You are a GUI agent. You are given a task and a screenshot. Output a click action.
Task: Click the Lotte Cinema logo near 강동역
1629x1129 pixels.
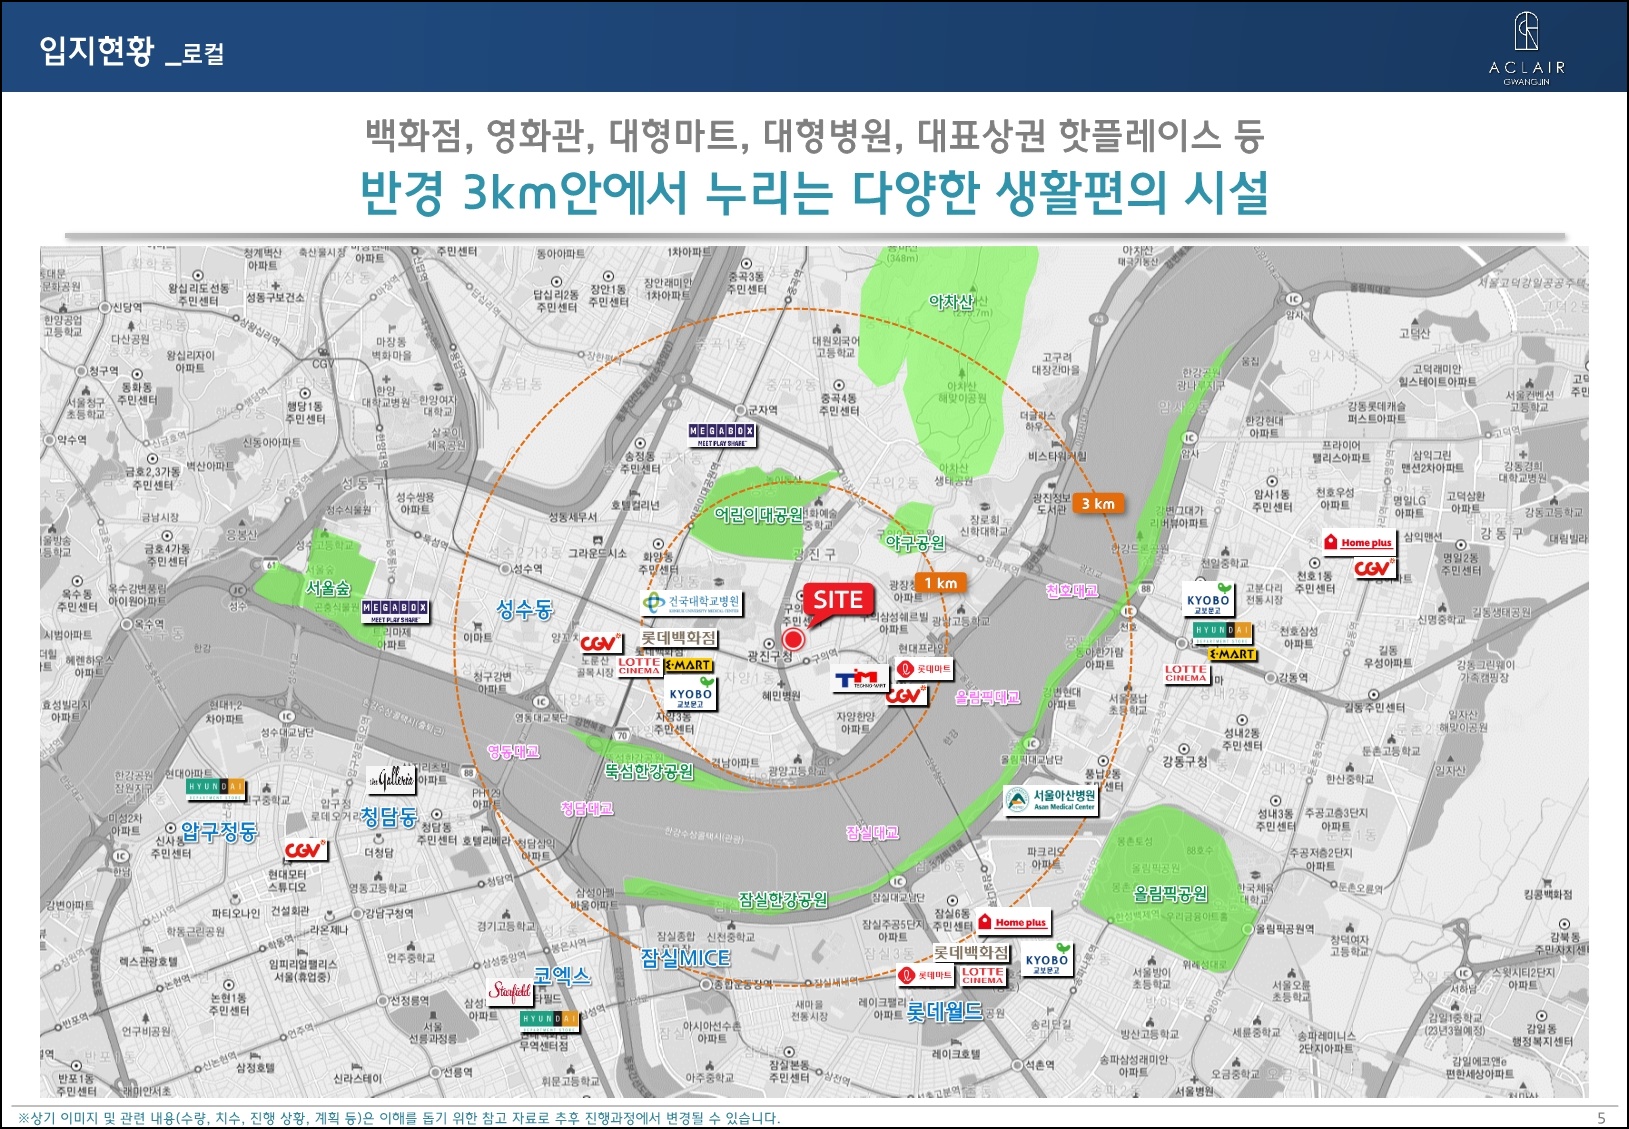coord(1186,674)
